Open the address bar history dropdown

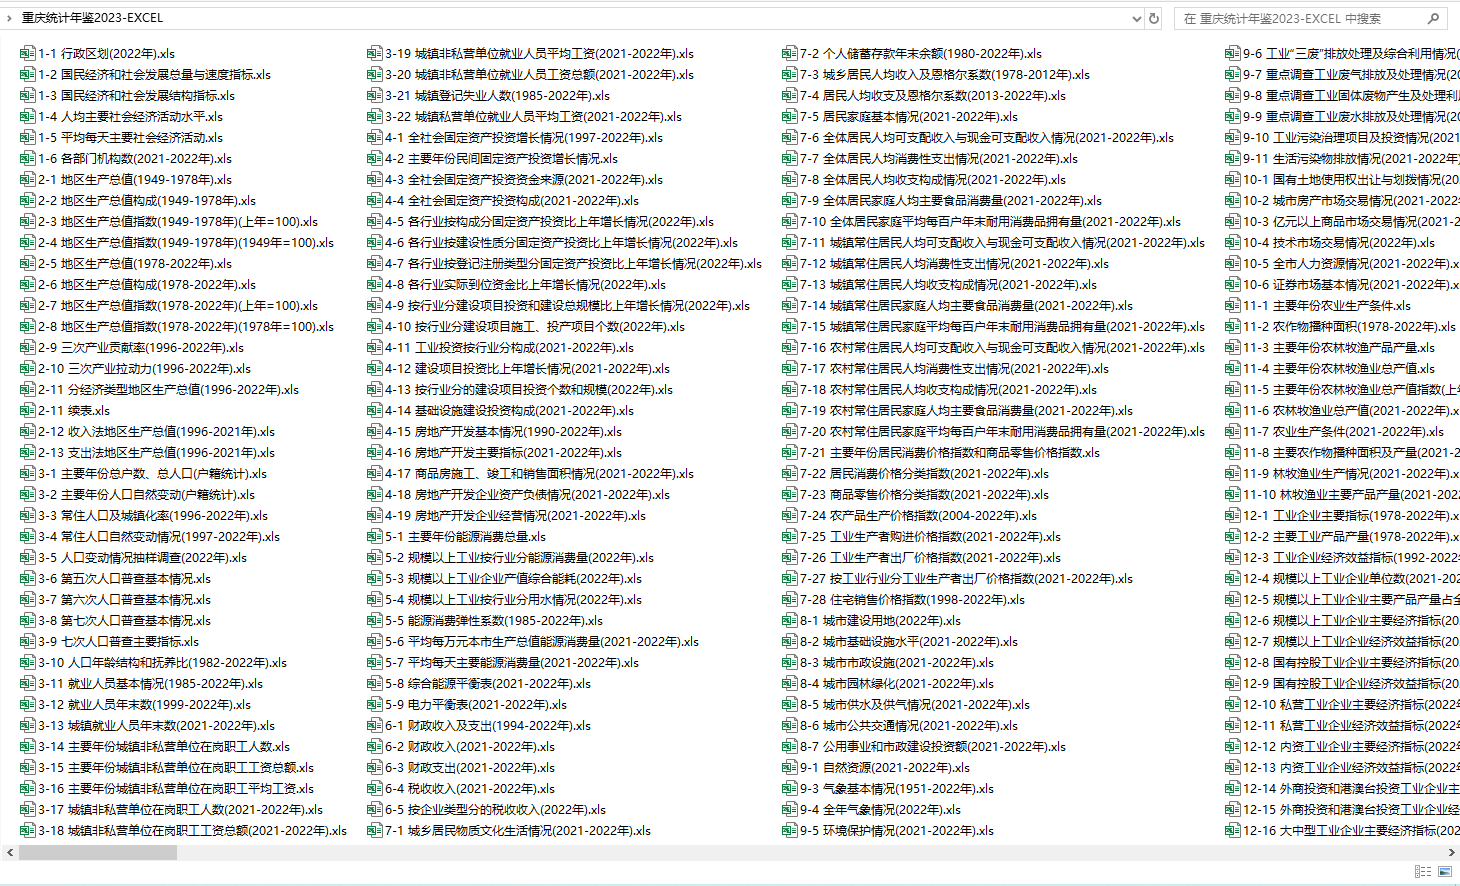click(1136, 18)
